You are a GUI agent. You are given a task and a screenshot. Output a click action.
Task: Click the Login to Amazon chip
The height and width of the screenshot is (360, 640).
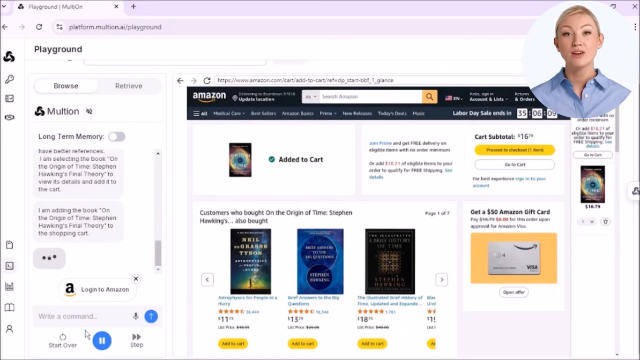[97, 289]
